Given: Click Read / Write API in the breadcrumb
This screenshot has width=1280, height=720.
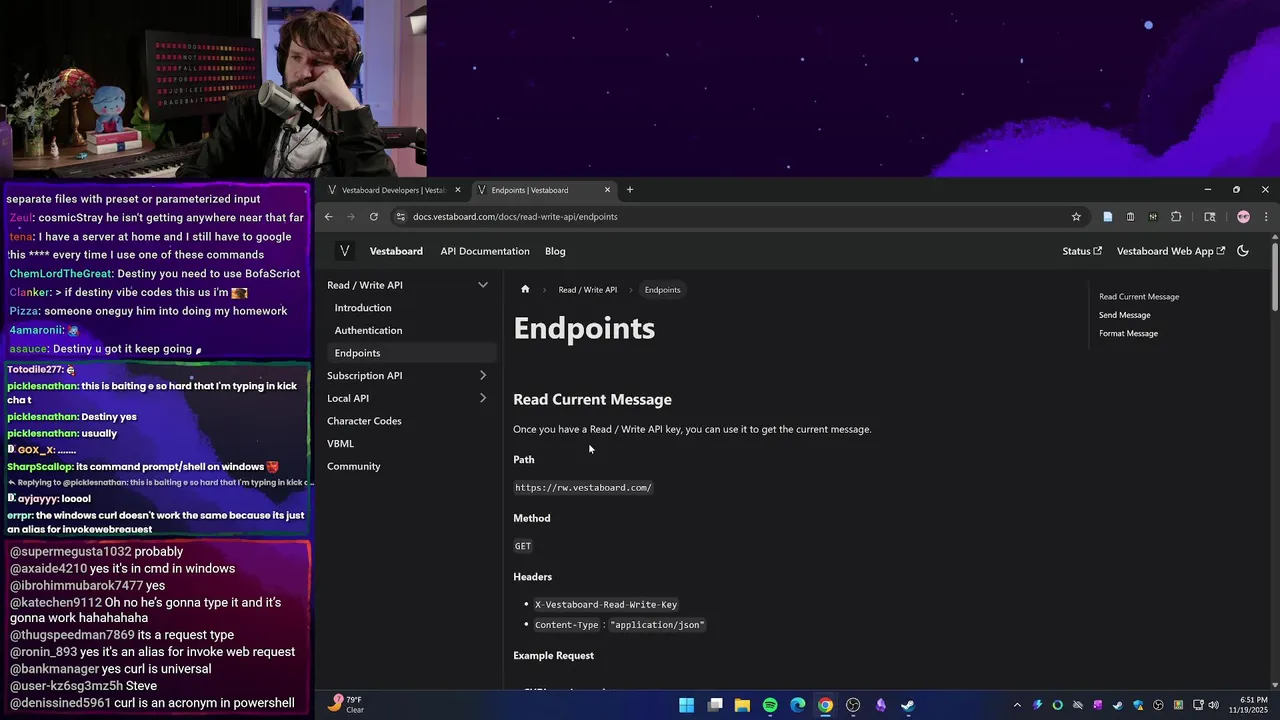Looking at the screenshot, I should 588,290.
